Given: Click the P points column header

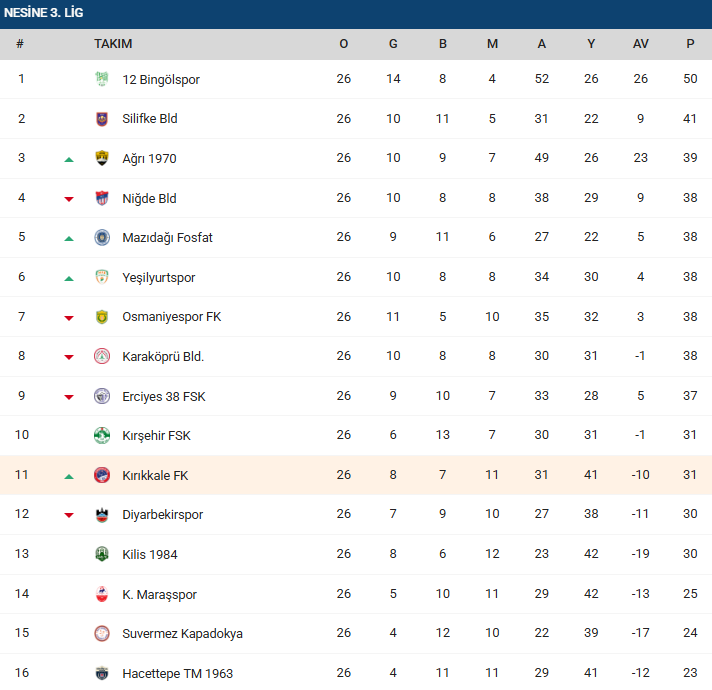Looking at the screenshot, I should (x=690, y=44).
